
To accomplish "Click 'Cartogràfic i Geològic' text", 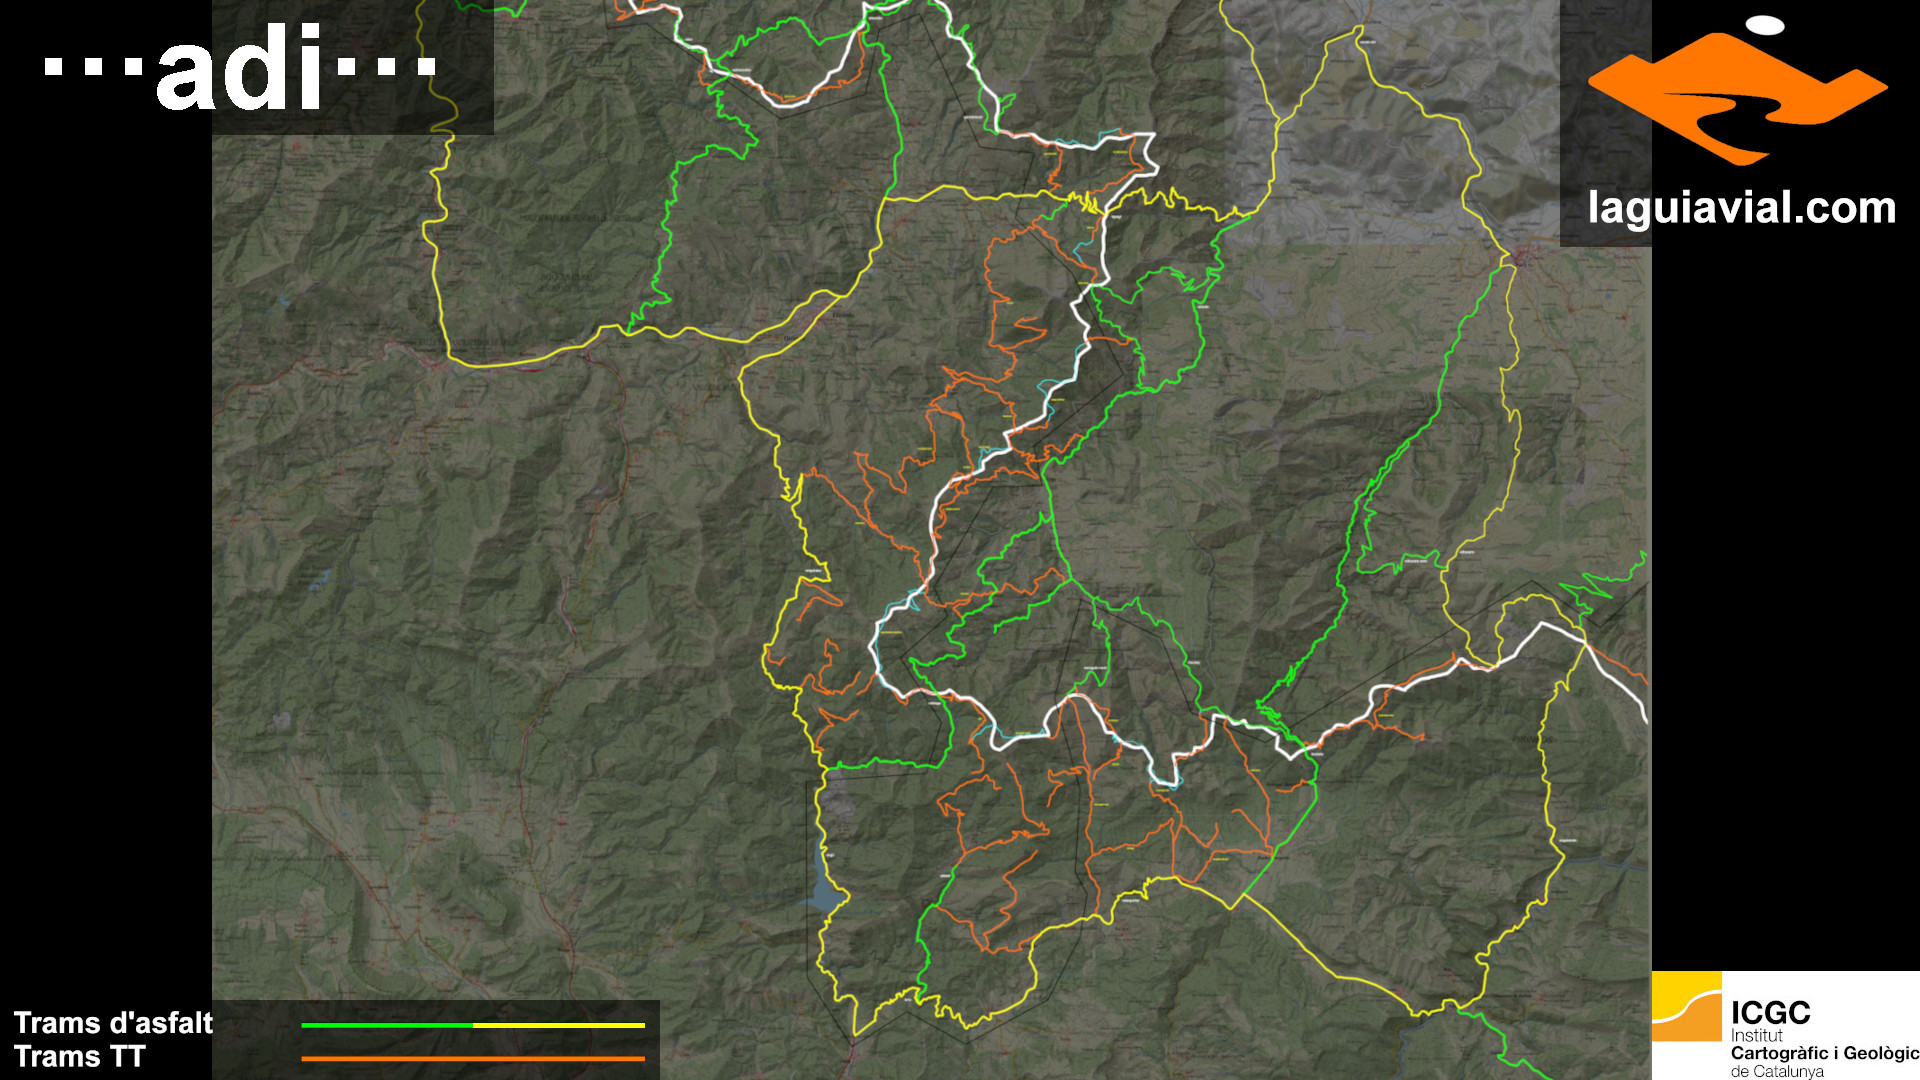I will (1824, 1053).
